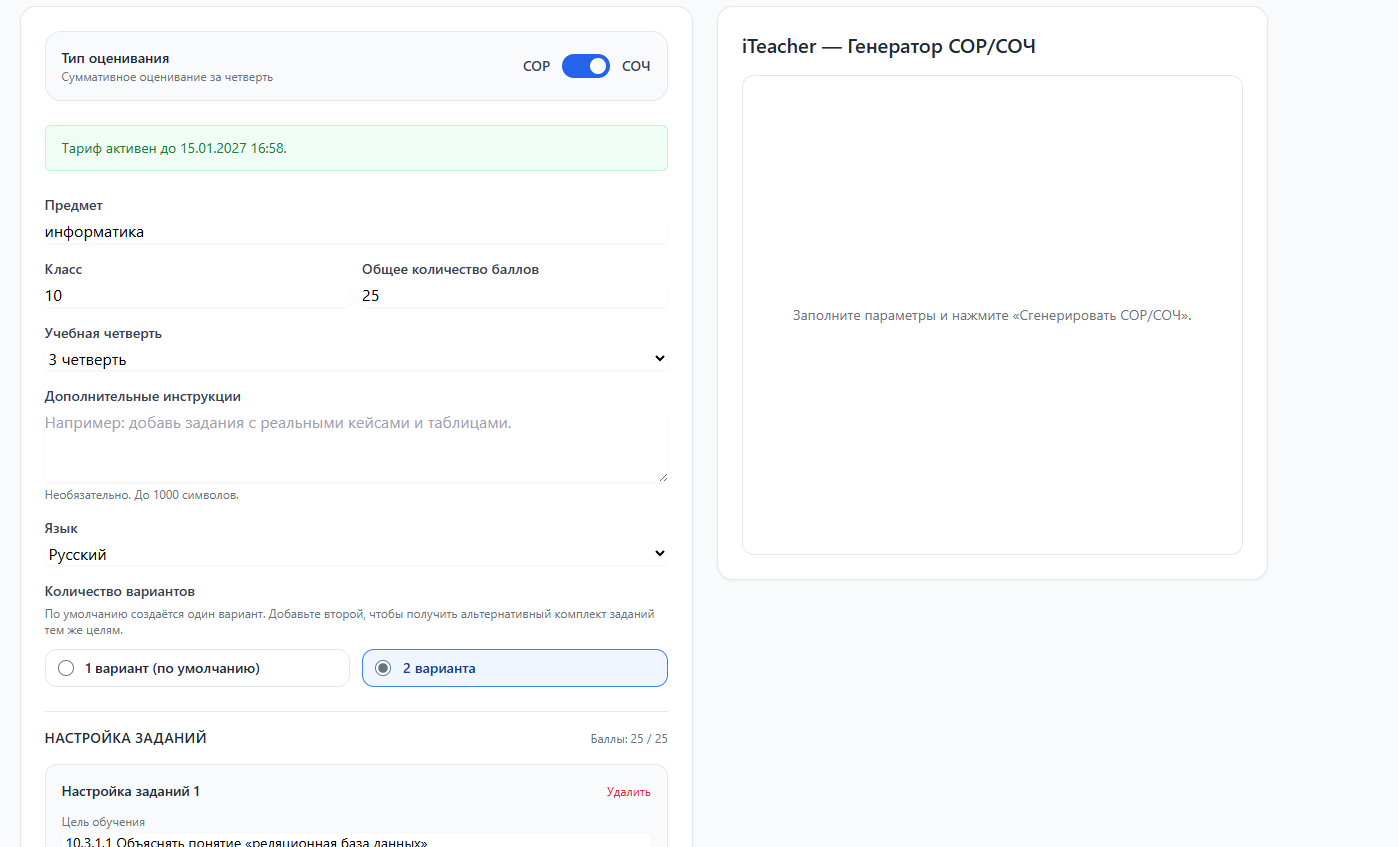
Task: Toggle the СОР/СОЧ assessment type switch
Action: (585, 66)
